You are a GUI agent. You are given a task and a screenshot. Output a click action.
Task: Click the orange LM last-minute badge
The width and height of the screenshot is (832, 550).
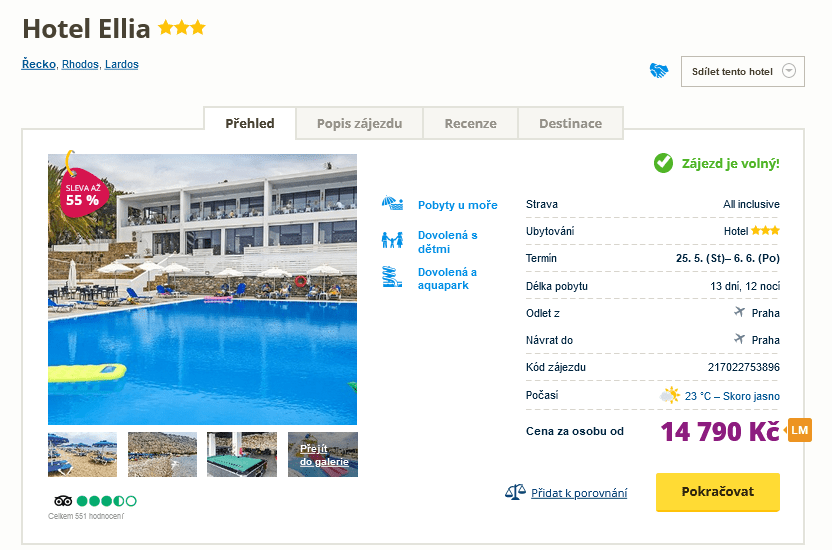point(799,430)
